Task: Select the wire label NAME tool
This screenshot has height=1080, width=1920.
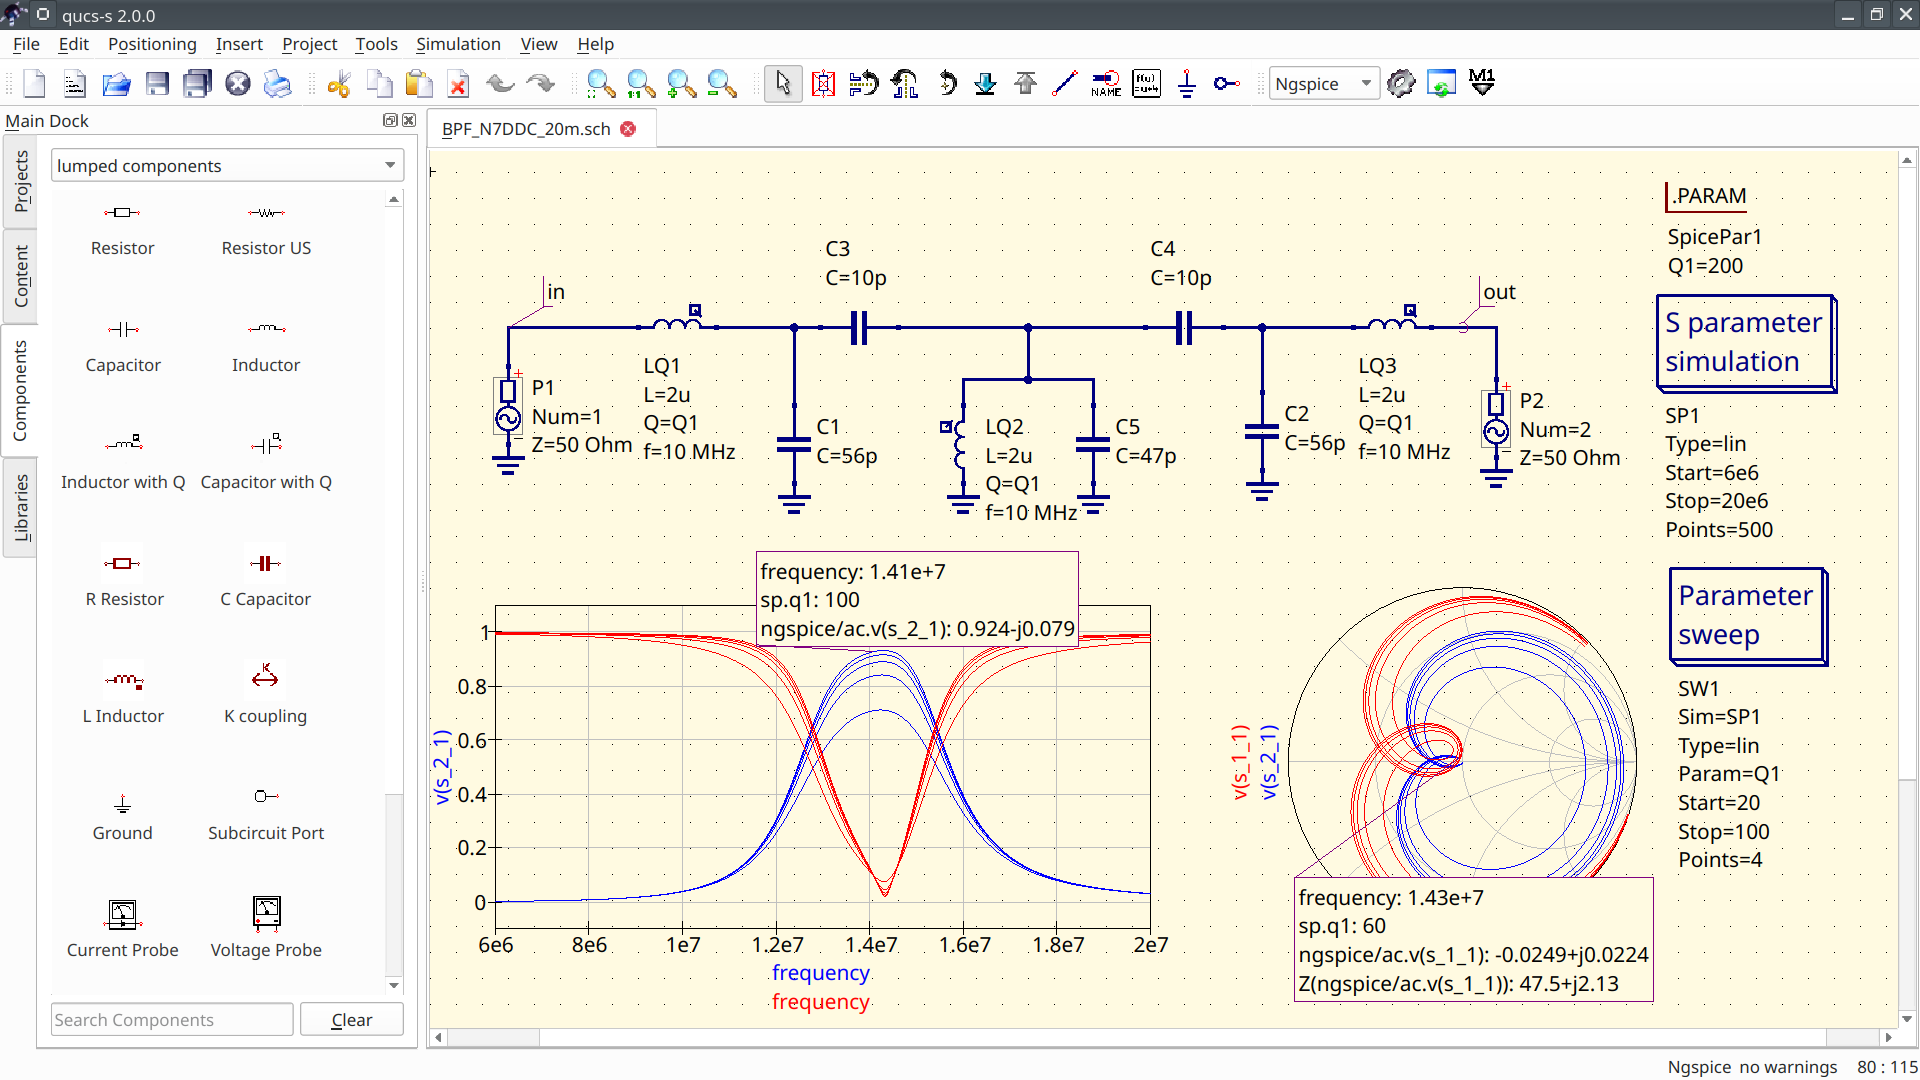Action: click(1106, 84)
